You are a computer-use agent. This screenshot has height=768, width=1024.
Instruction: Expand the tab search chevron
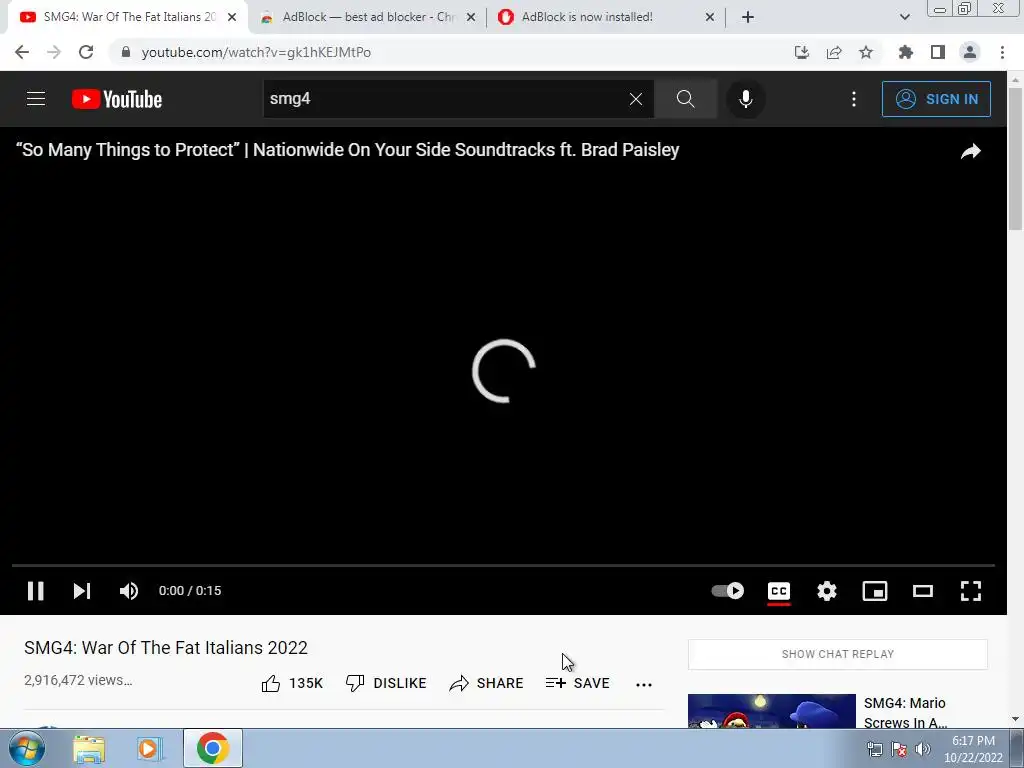click(x=904, y=17)
